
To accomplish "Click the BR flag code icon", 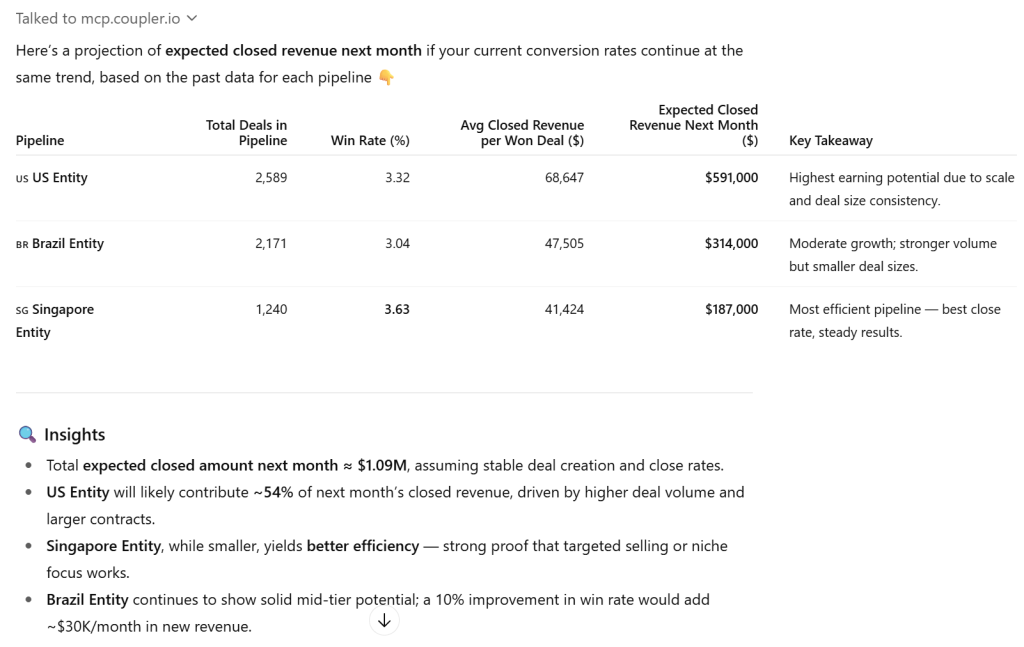I will click(x=22, y=244).
